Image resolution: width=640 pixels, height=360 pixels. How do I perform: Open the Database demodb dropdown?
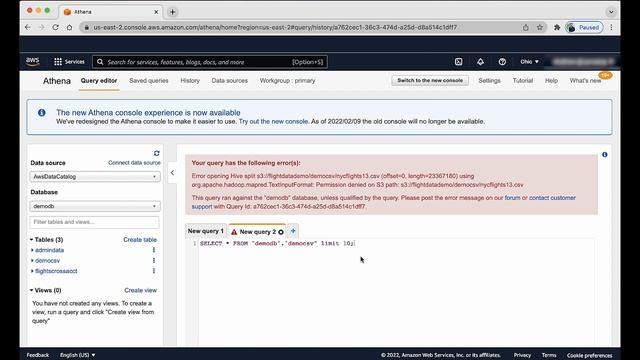(95, 206)
